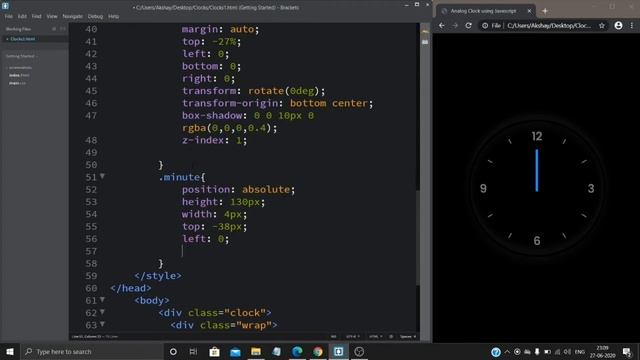Image resolution: width=640 pixels, height=360 pixels.
Task: Open Chrome three-dot menu
Action: [x=632, y=25]
